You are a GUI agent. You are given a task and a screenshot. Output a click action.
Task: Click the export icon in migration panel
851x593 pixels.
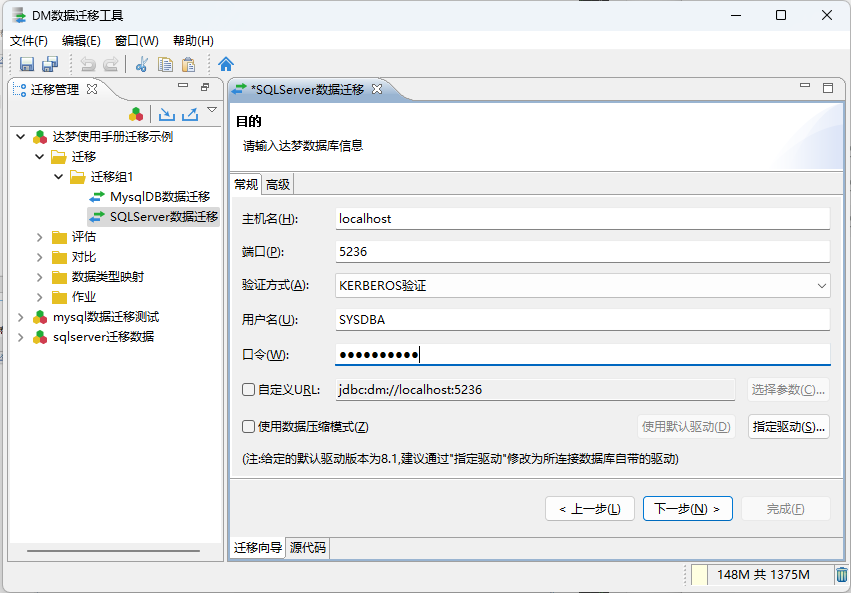[x=190, y=114]
